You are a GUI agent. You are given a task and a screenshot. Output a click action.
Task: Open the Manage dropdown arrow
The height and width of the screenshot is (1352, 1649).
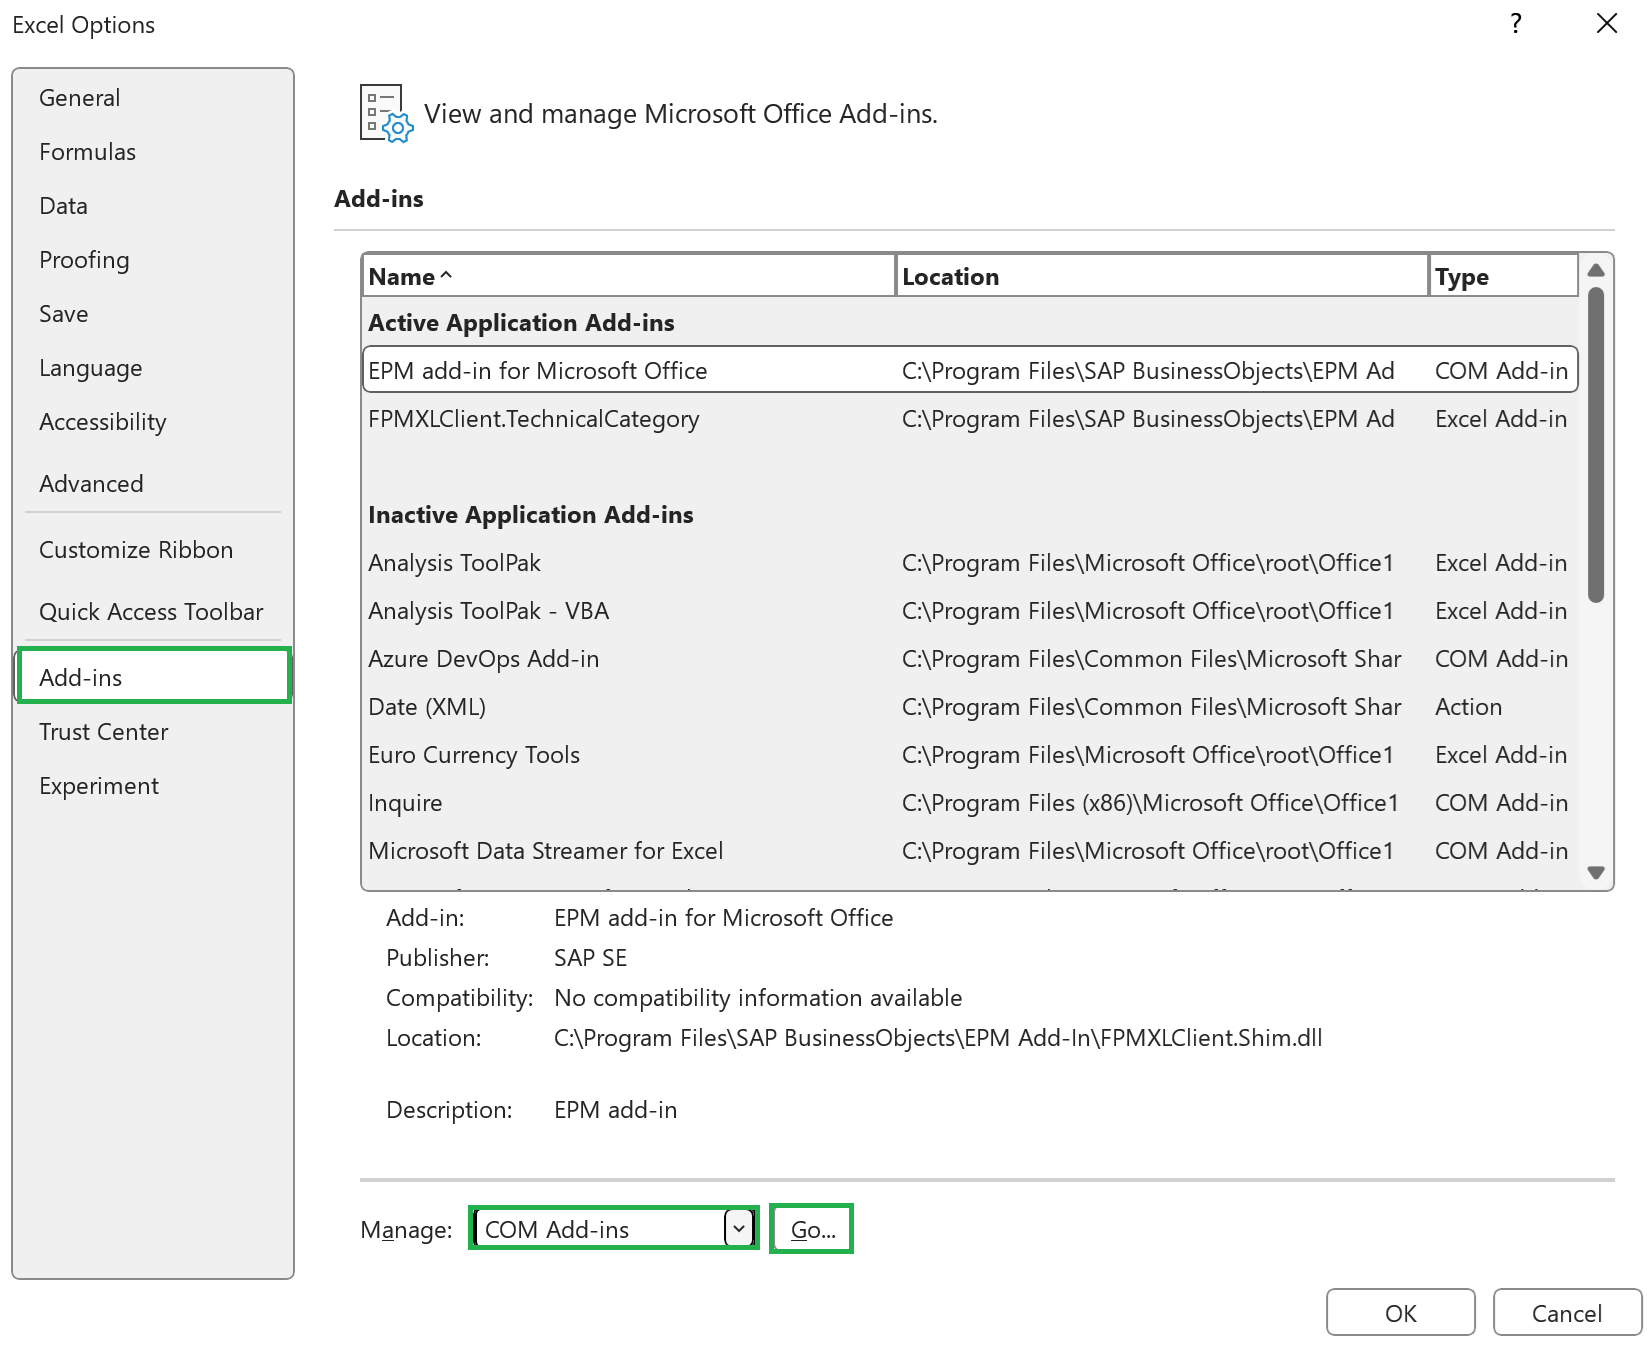click(739, 1229)
